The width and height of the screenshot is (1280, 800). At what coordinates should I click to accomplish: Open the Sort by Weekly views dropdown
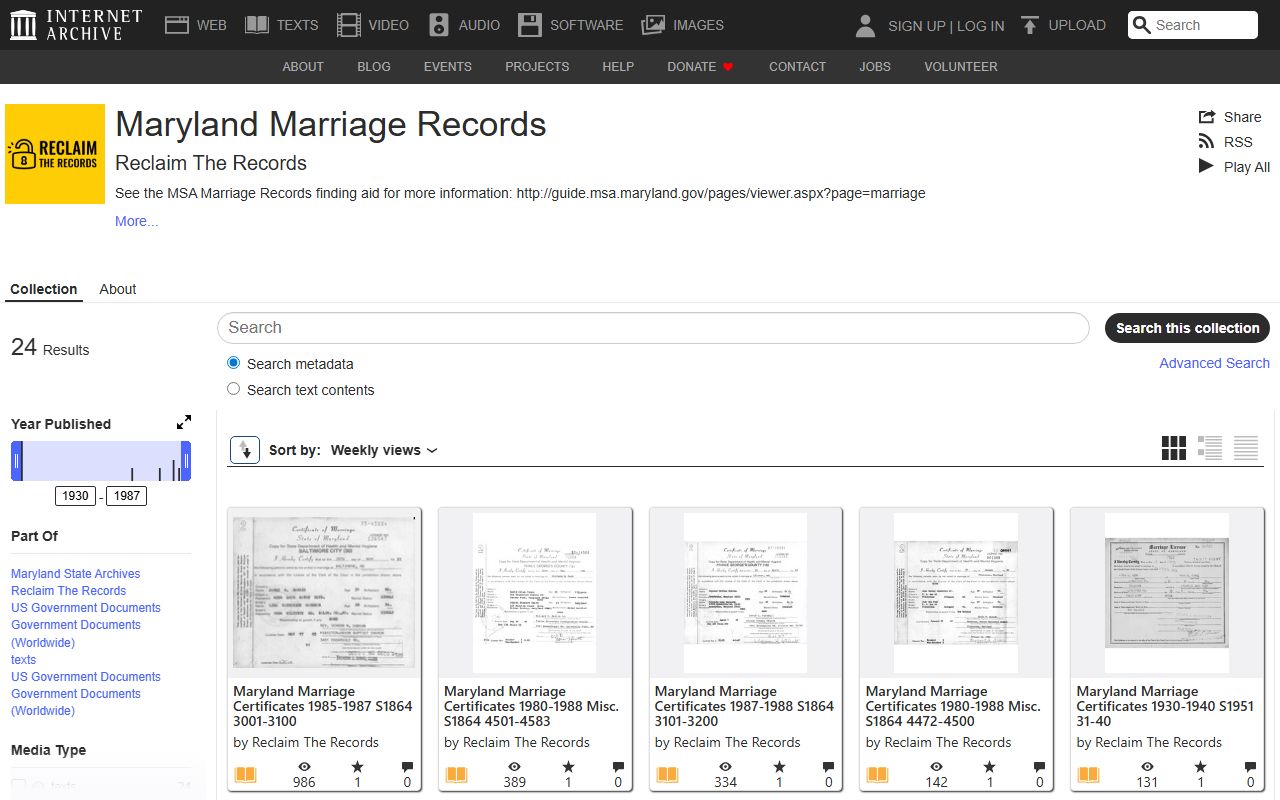[x=384, y=450]
